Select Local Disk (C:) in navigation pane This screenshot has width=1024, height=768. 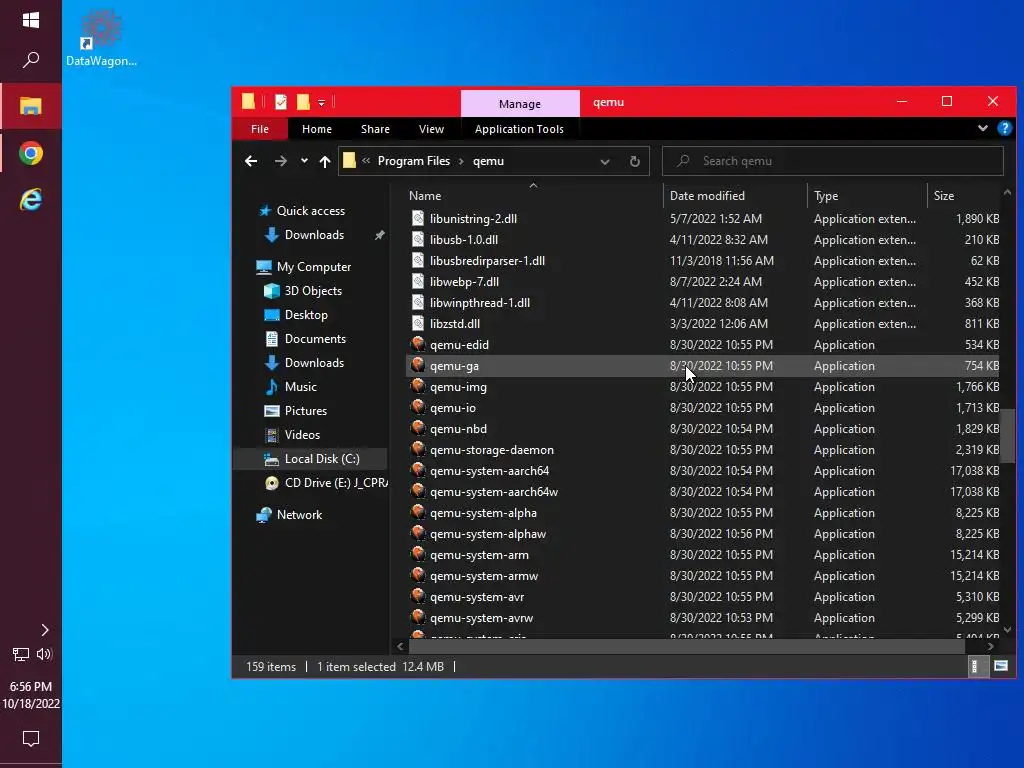pyautogui.click(x=322, y=458)
